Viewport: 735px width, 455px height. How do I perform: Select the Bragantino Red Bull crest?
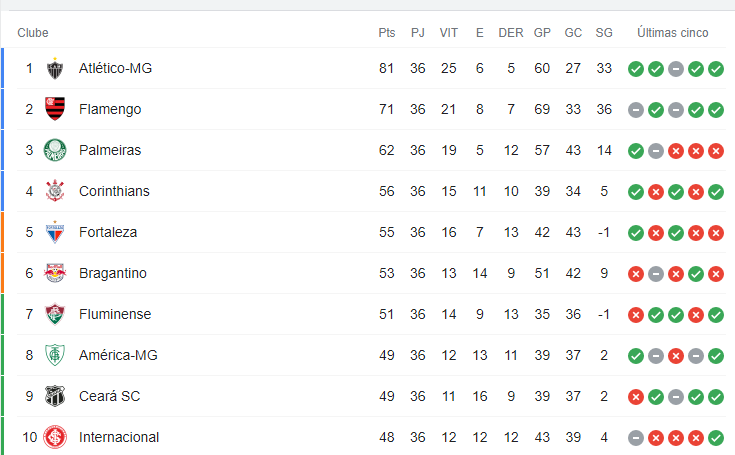click(x=55, y=273)
